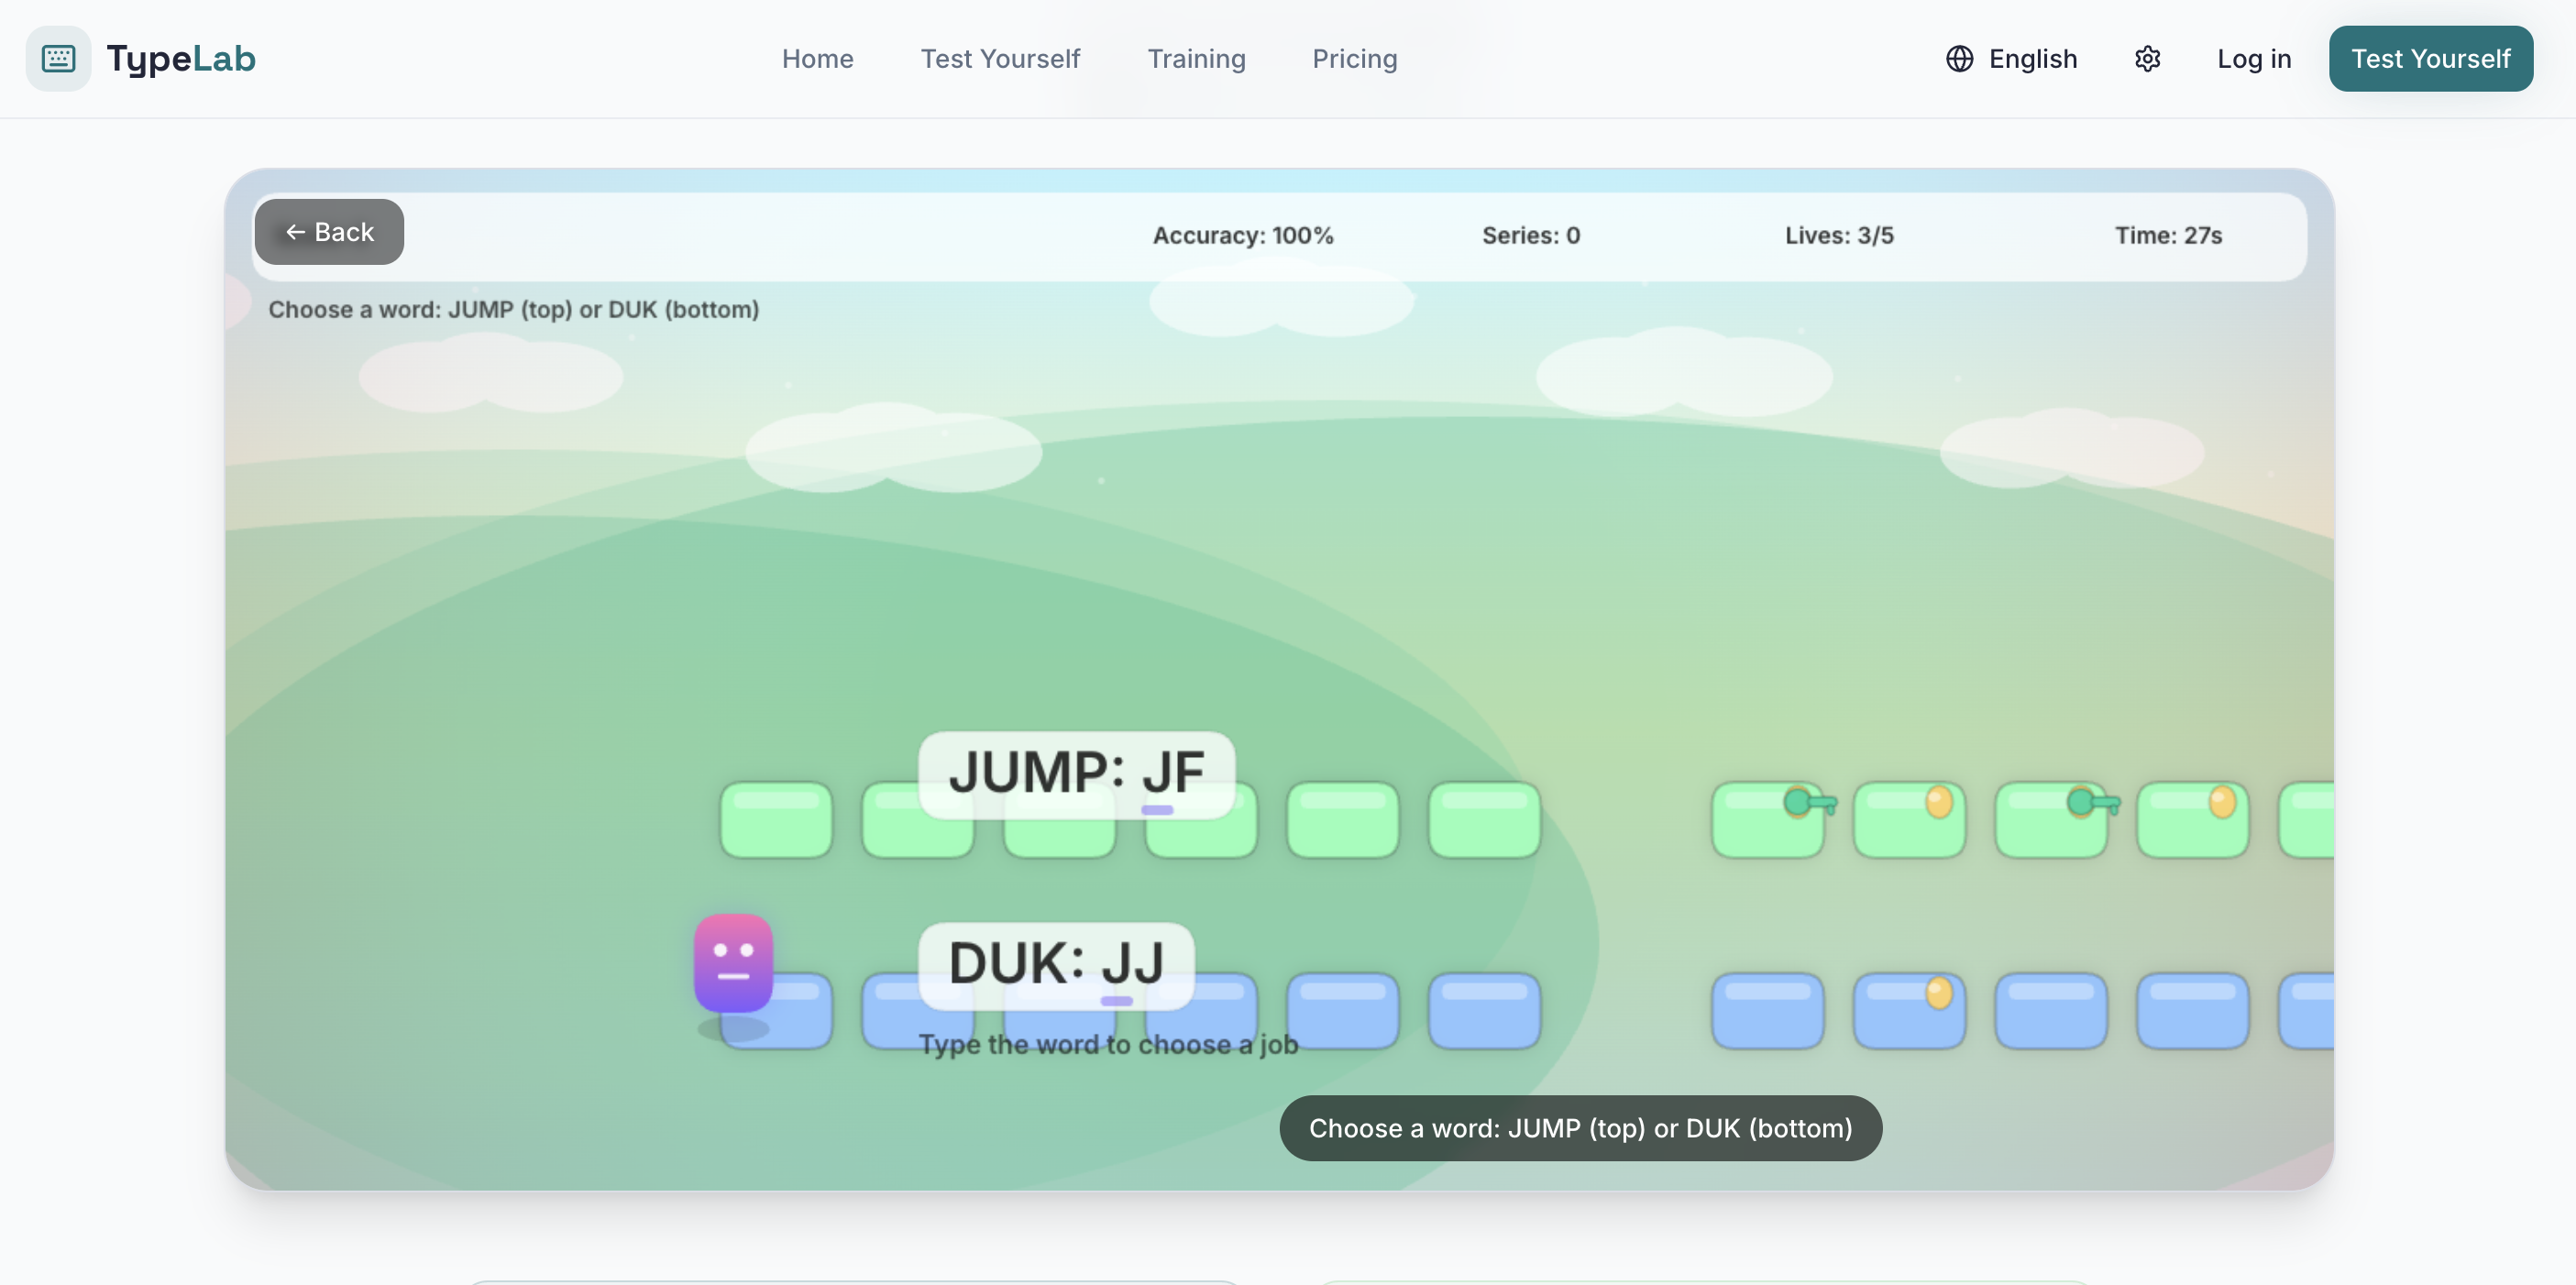
Task: Click the first green key on top row
Action: point(1808,802)
